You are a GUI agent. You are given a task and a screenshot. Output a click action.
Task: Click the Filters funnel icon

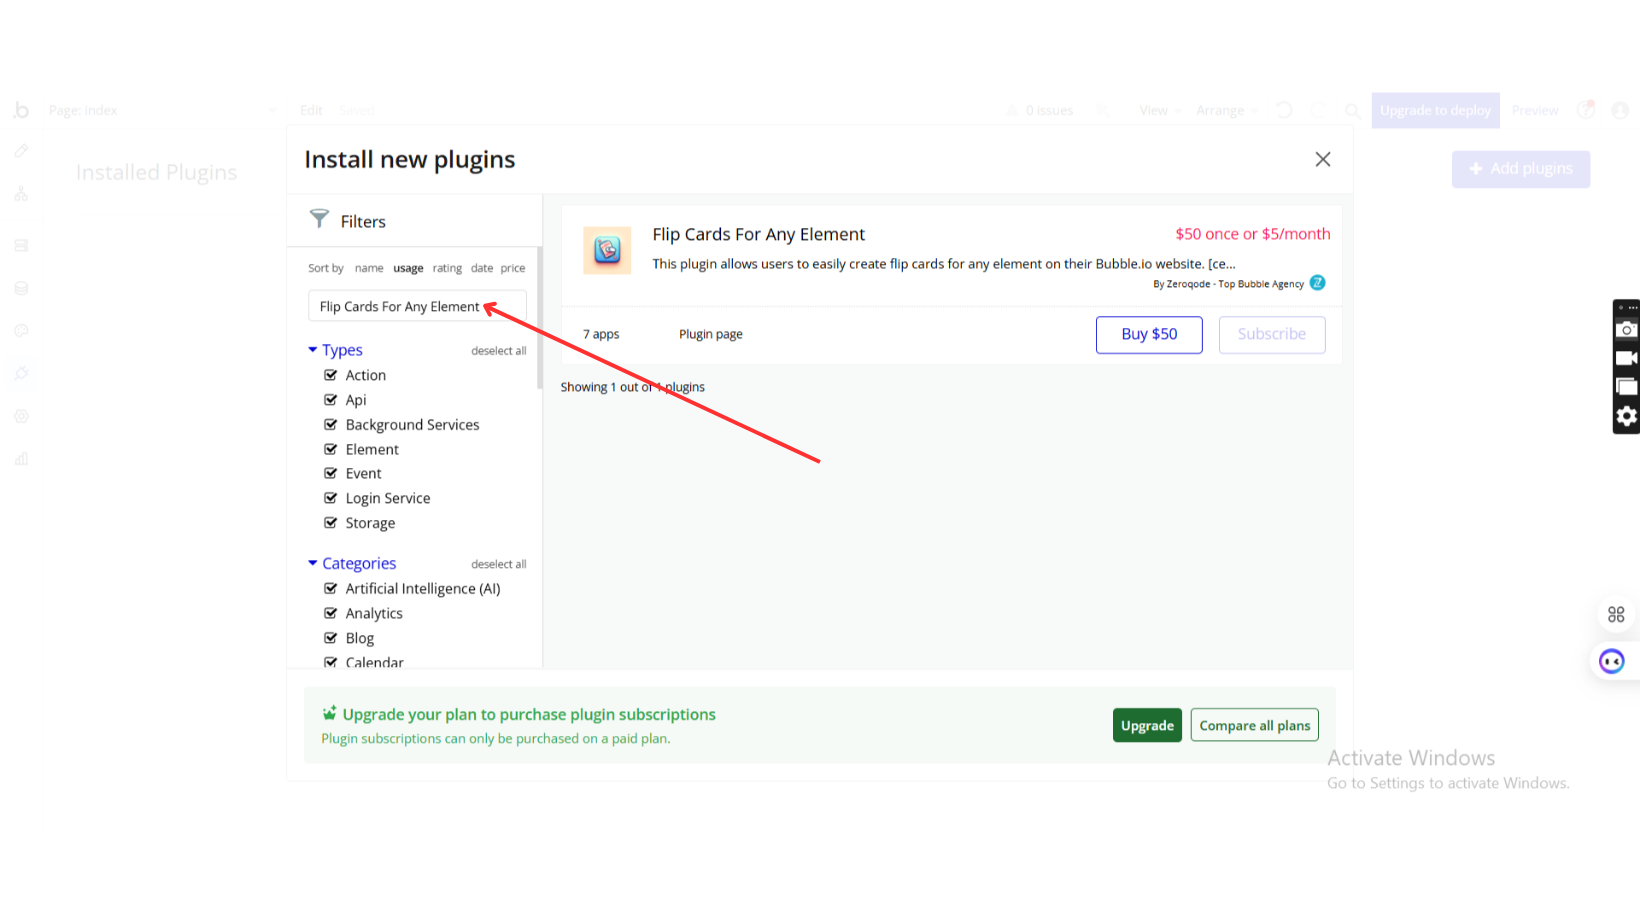[x=319, y=218]
